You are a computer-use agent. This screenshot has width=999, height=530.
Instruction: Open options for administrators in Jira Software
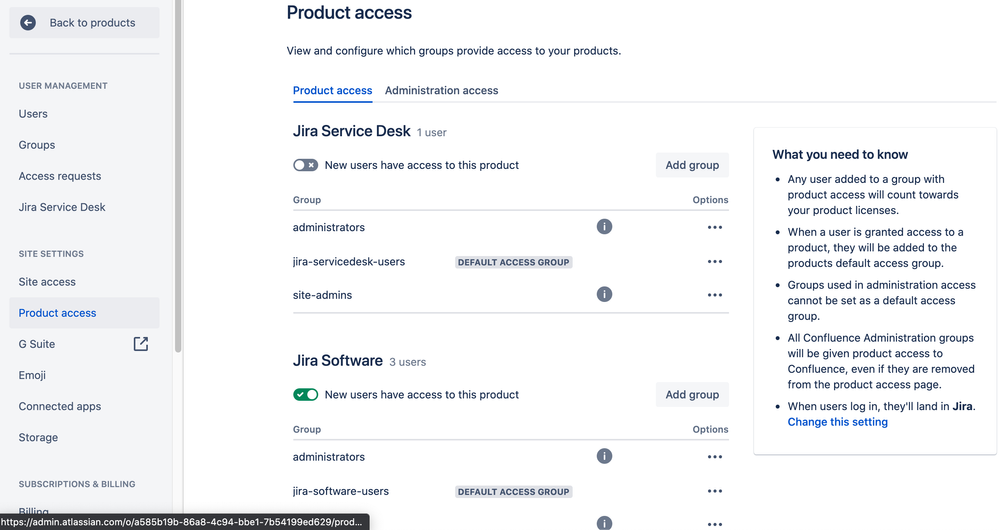click(715, 457)
